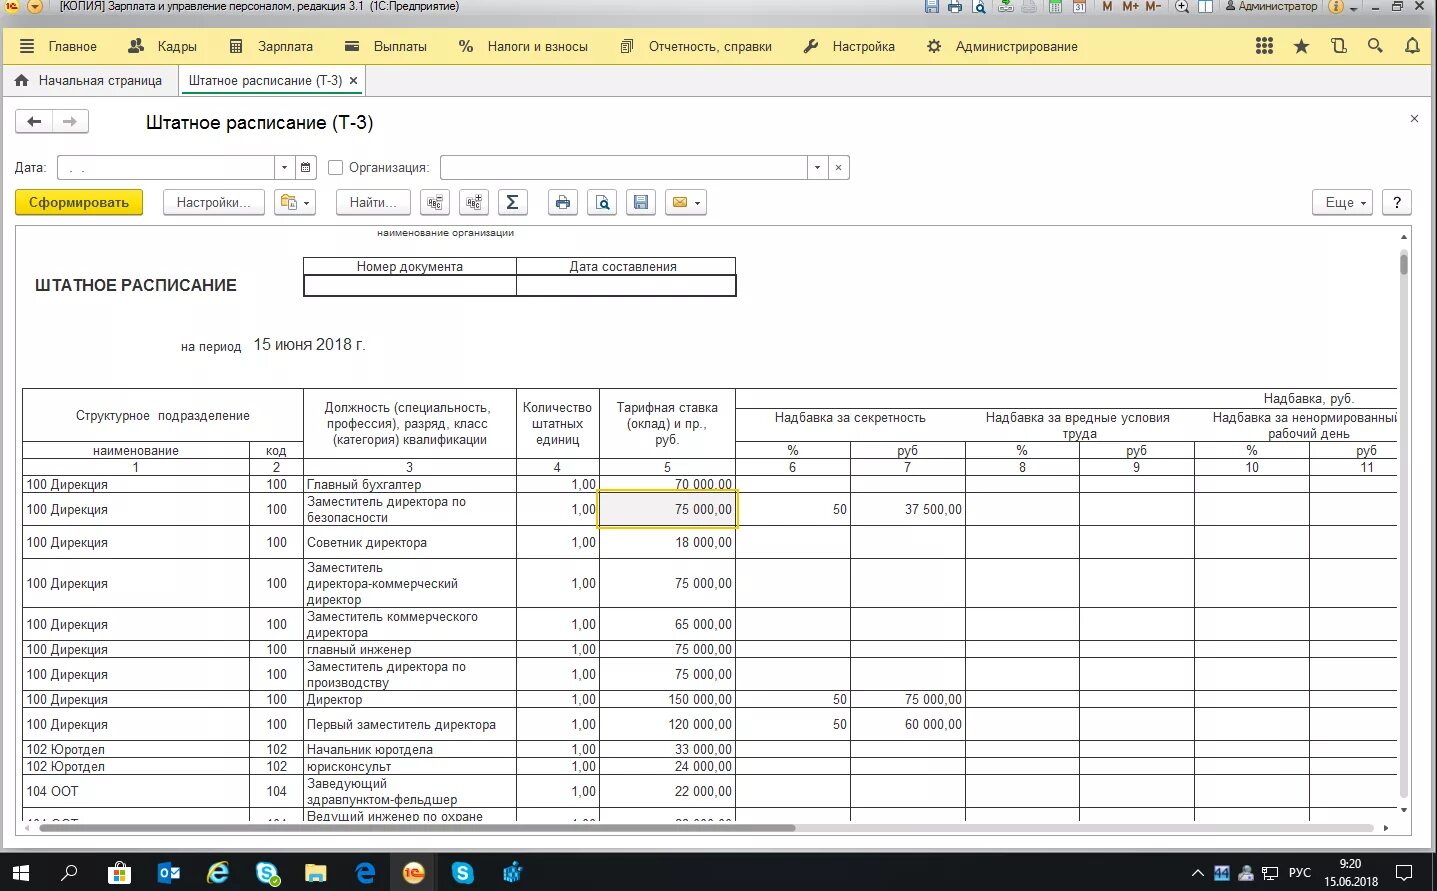
Task: Clear the Организация field with the x button
Action: 839,167
